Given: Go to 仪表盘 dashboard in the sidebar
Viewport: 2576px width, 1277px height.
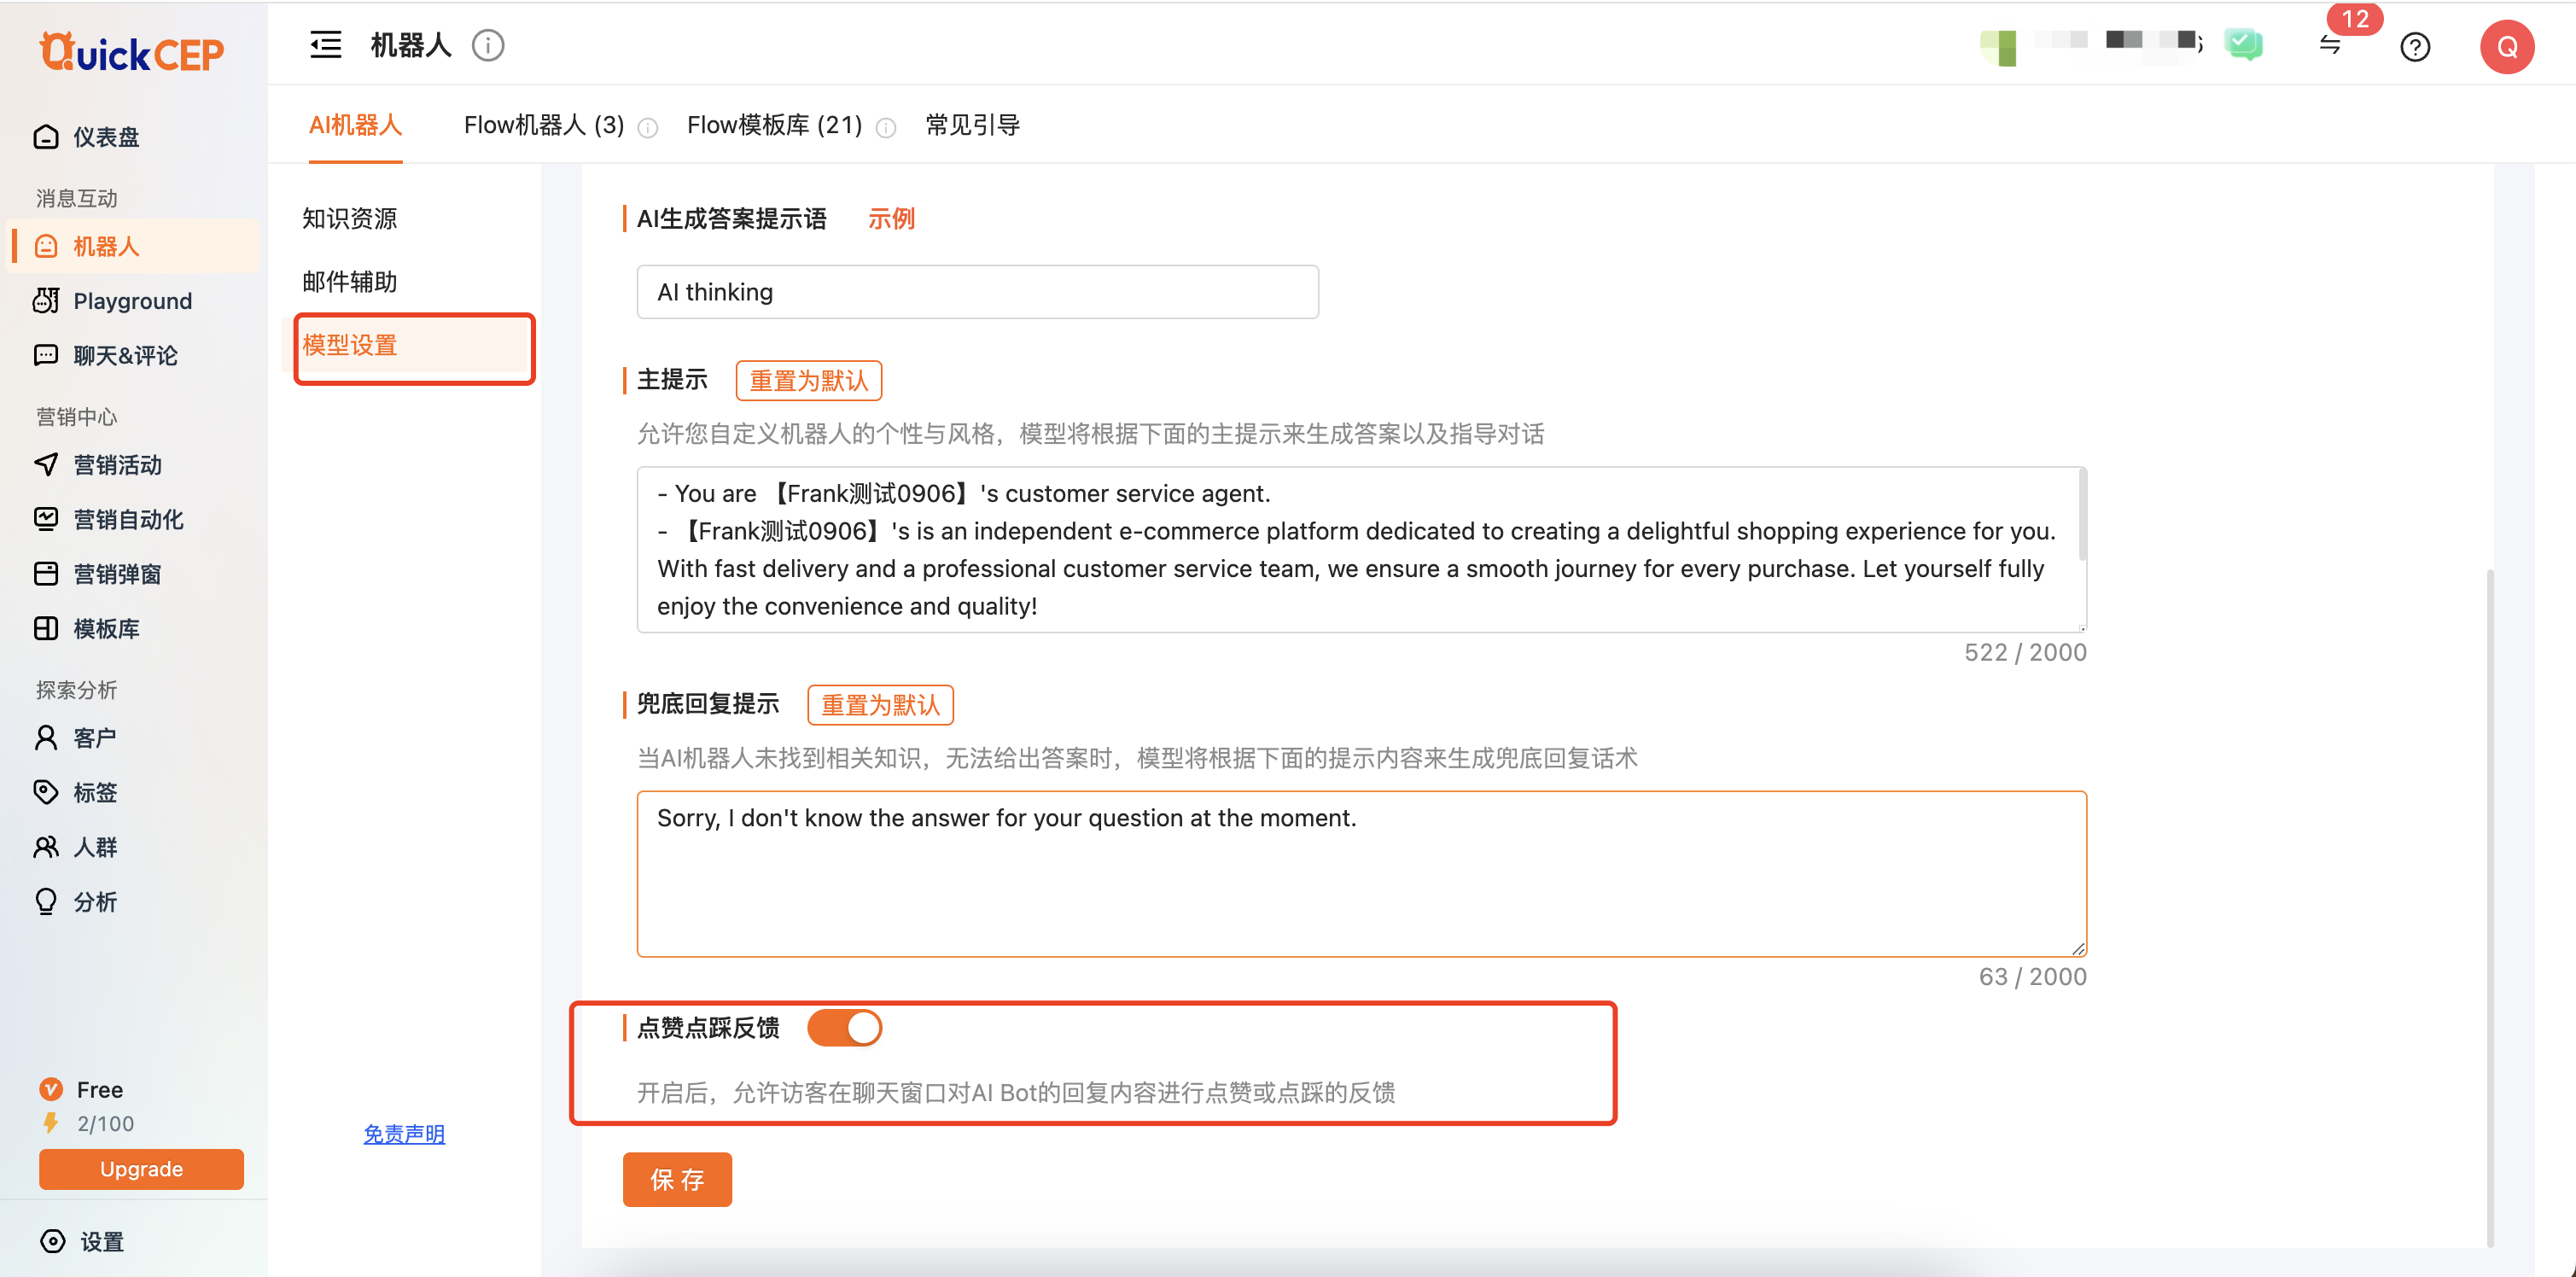Looking at the screenshot, I should (105, 137).
